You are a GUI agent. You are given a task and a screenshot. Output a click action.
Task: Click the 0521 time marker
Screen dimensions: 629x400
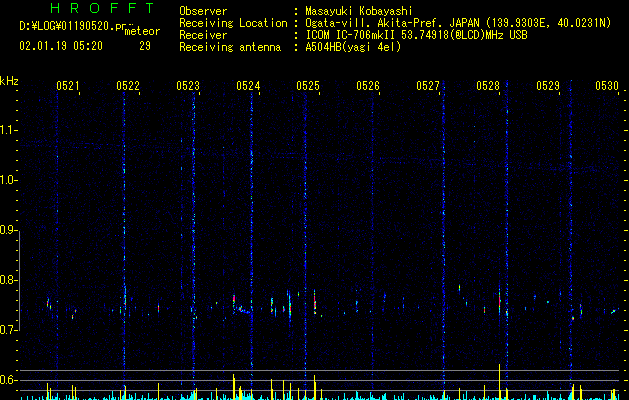tap(67, 86)
